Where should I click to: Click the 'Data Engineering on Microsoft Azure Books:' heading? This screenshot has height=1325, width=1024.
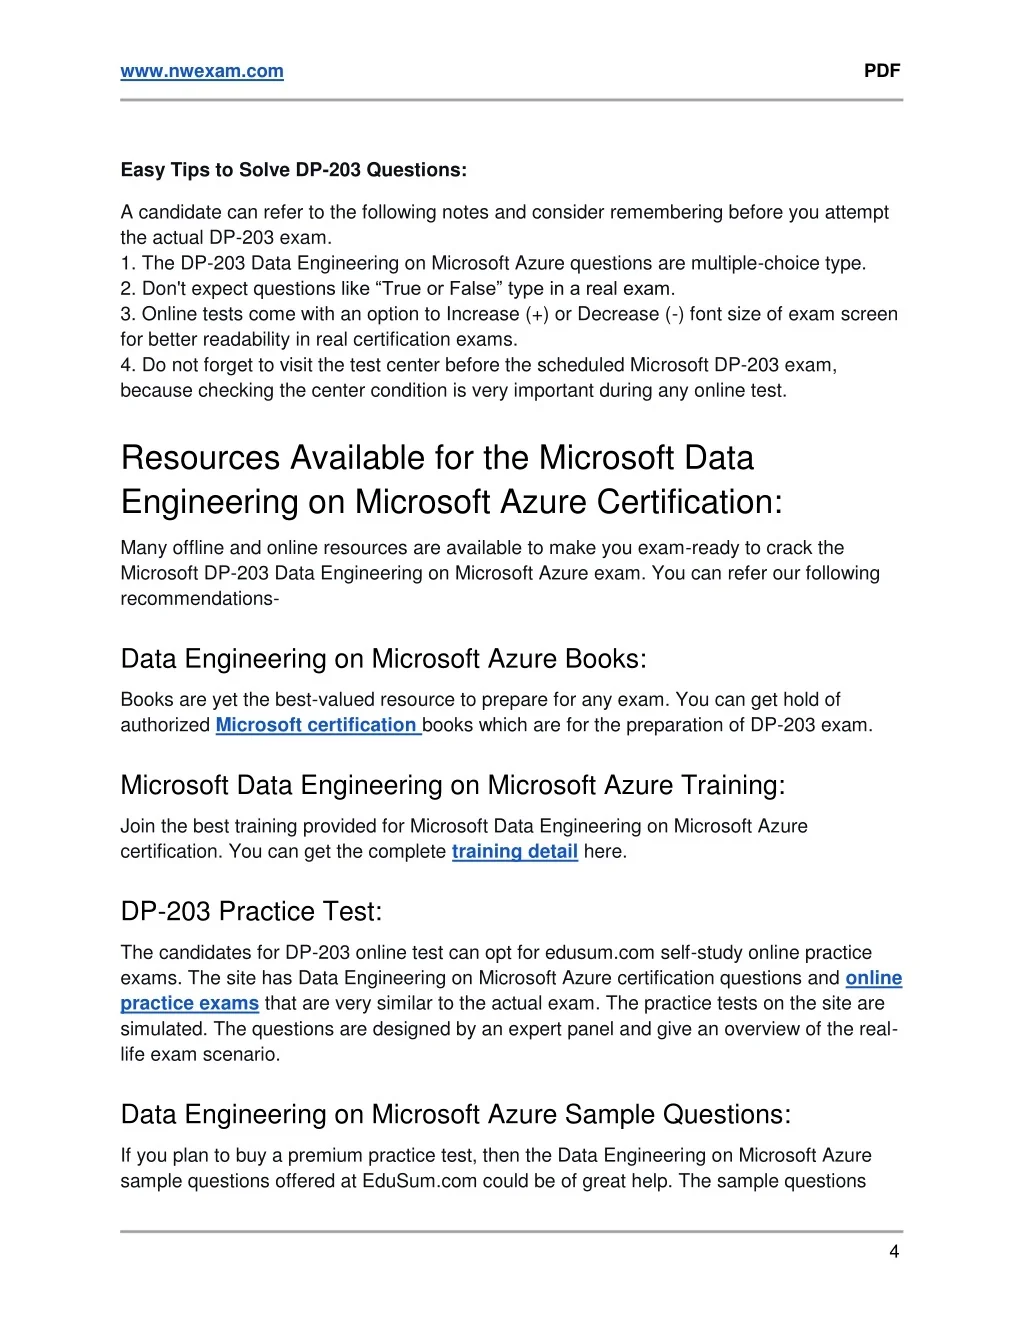coord(383,659)
